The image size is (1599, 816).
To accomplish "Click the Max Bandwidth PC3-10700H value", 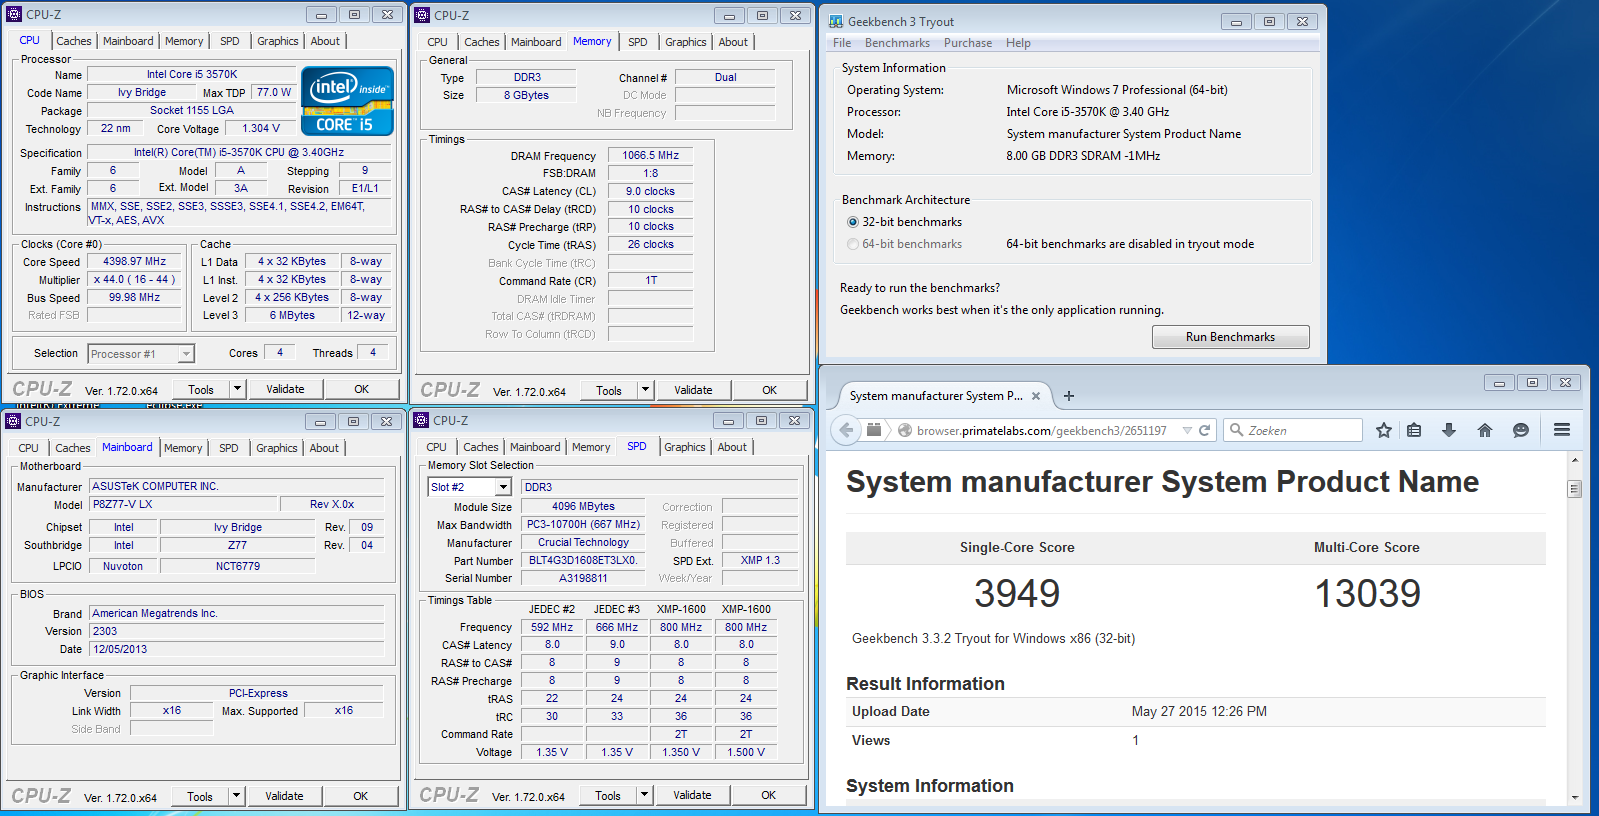I will [583, 524].
